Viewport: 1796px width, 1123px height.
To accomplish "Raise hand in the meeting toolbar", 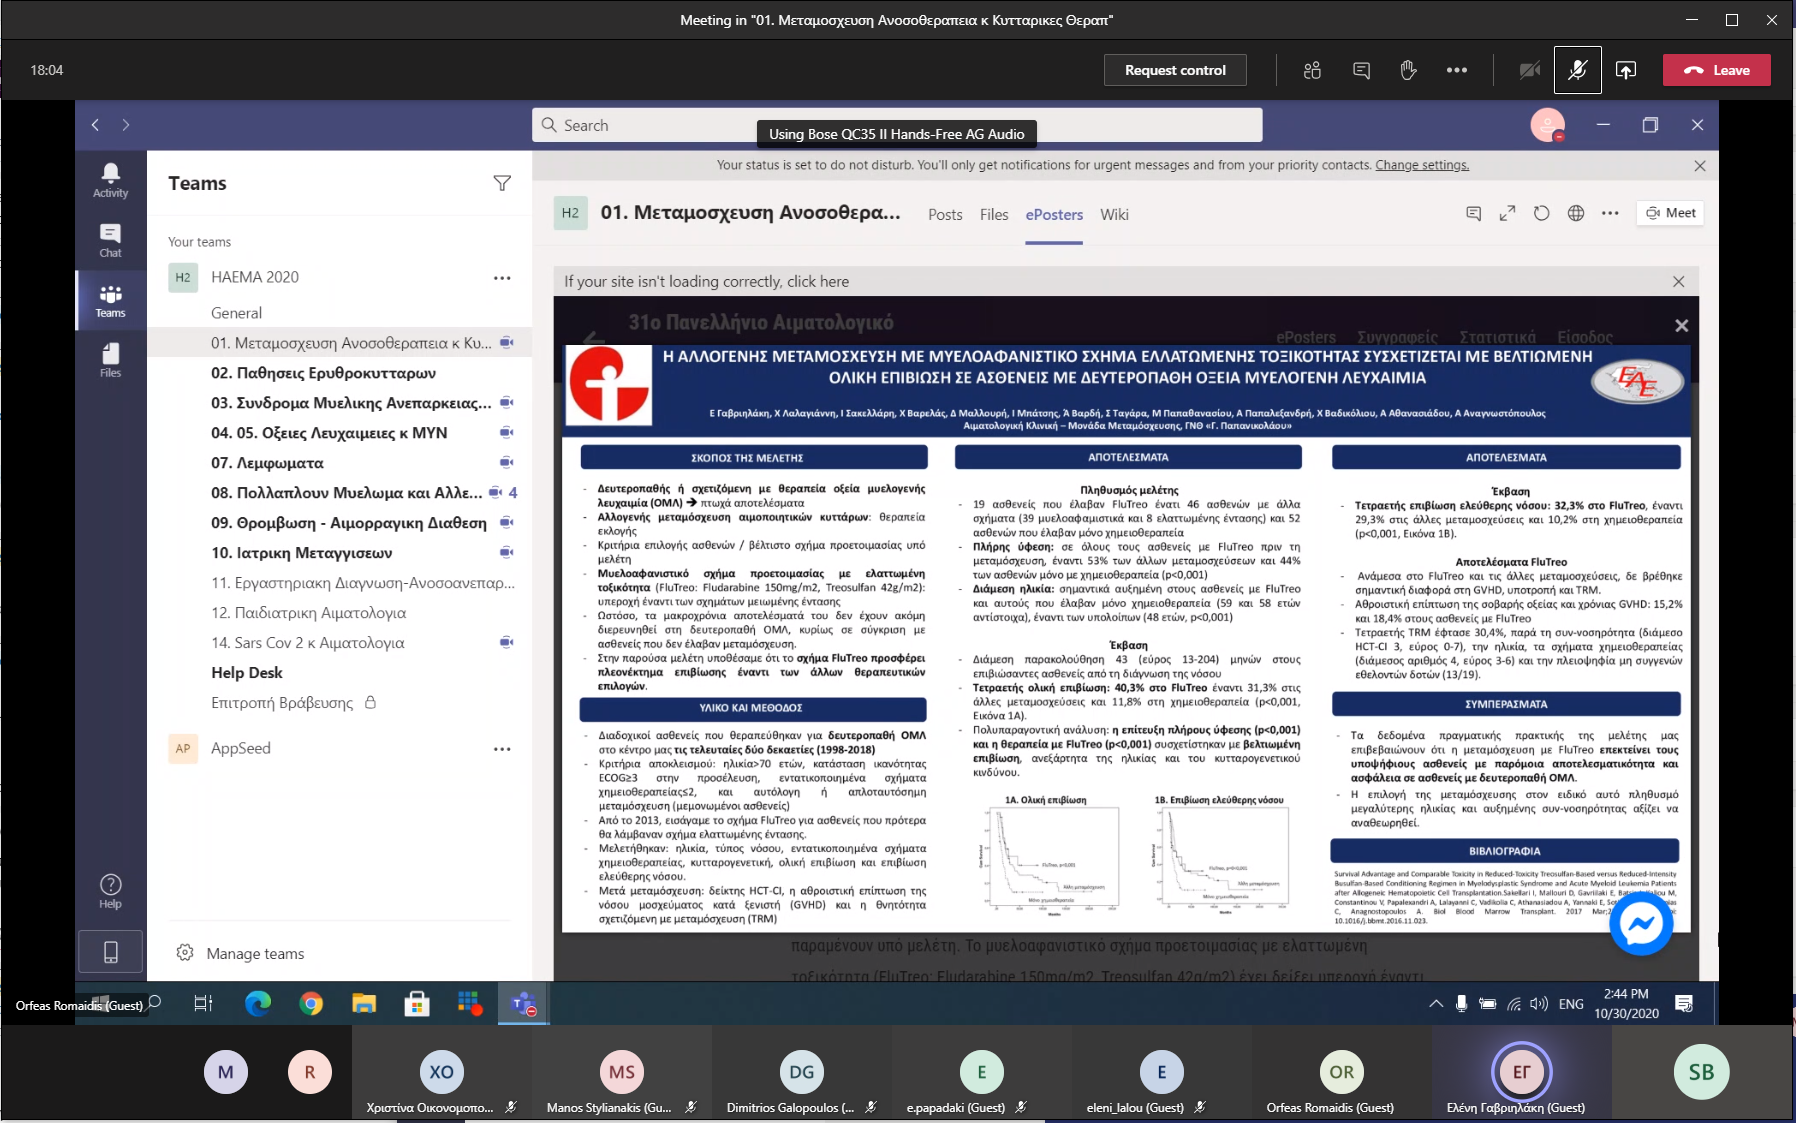I will tap(1408, 70).
